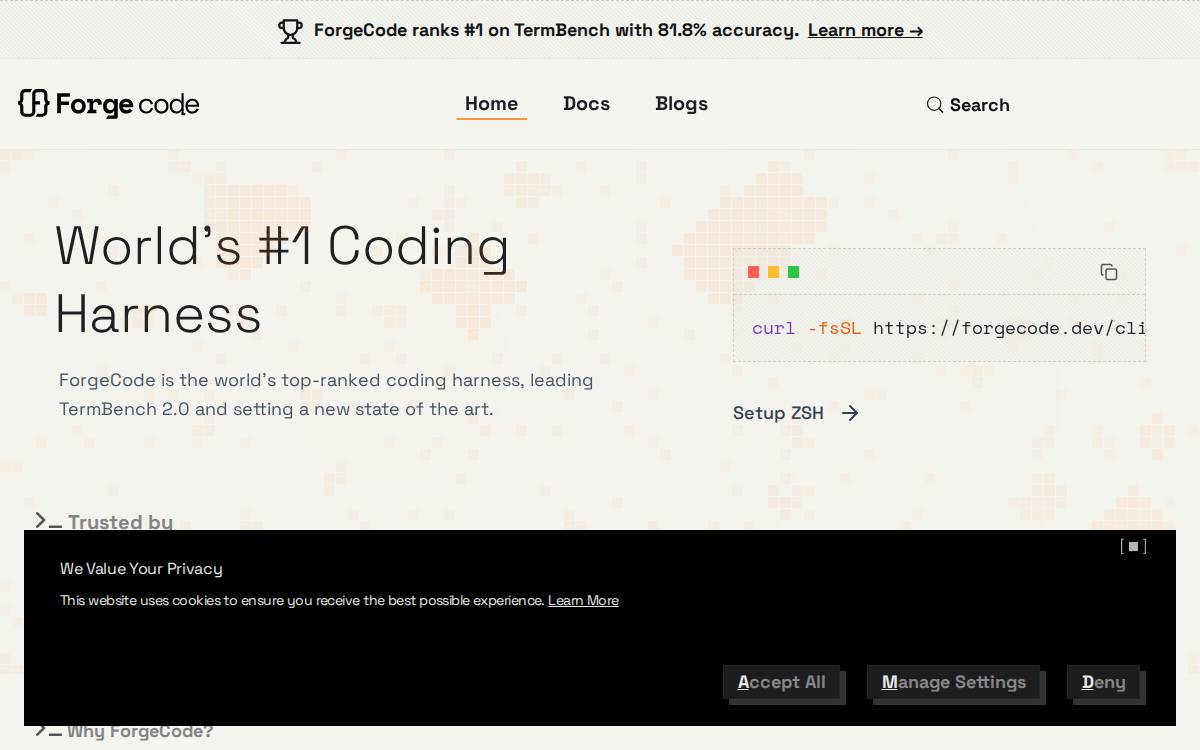
Task: Click the green terminal window dot
Action: point(793,272)
